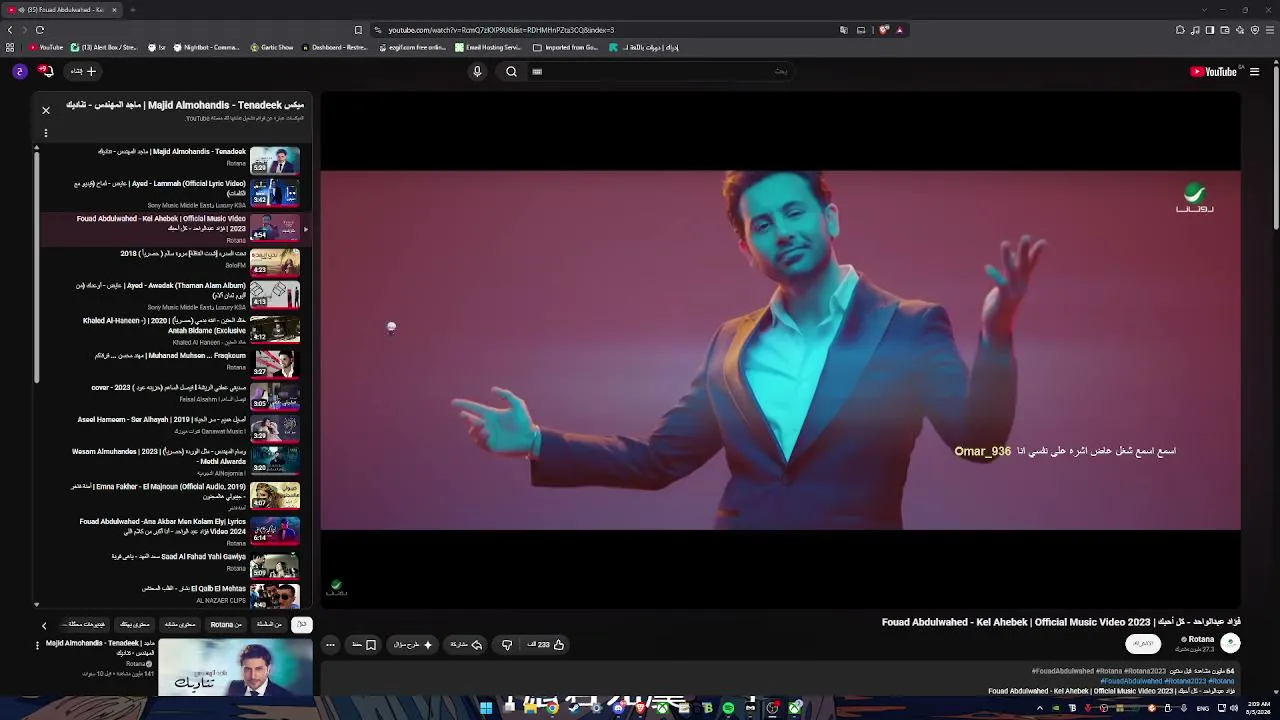The image size is (1280, 720).
Task: Open the purple account avatar menu
Action: 20,71
